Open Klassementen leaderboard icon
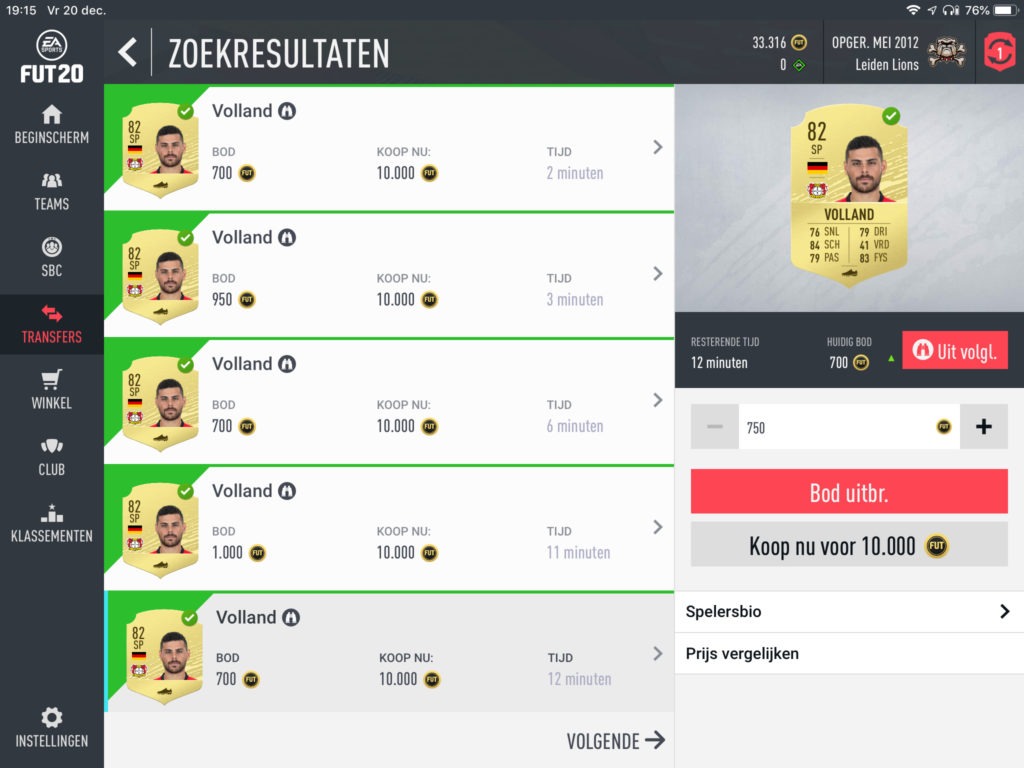This screenshot has height=768, width=1024. (52, 513)
